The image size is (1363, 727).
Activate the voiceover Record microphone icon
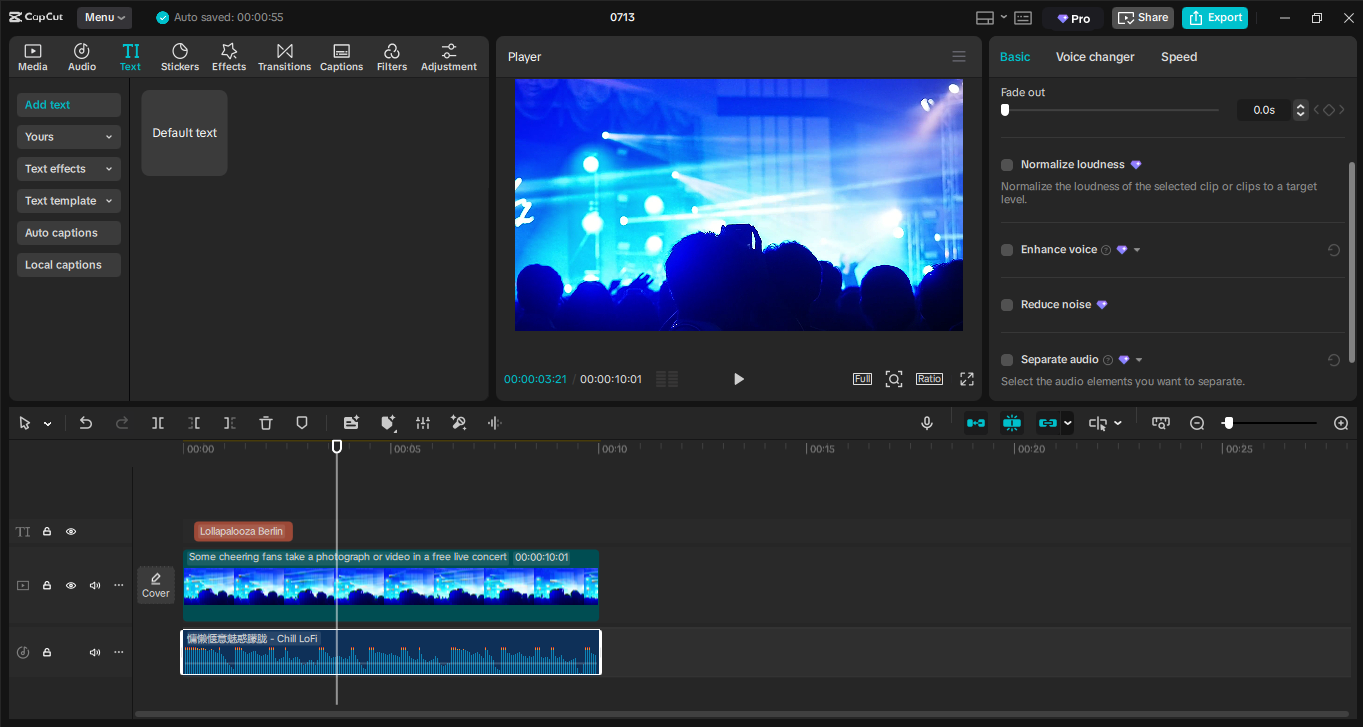point(926,423)
